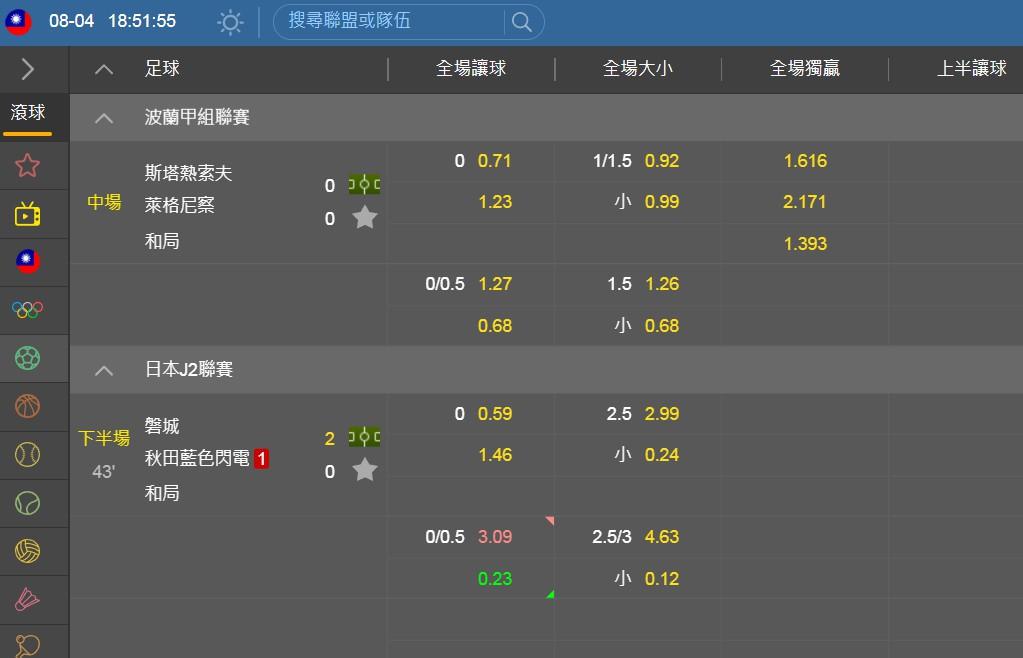Open favorites star in sidebar
Viewport: 1023px width, 658px height.
27,166
